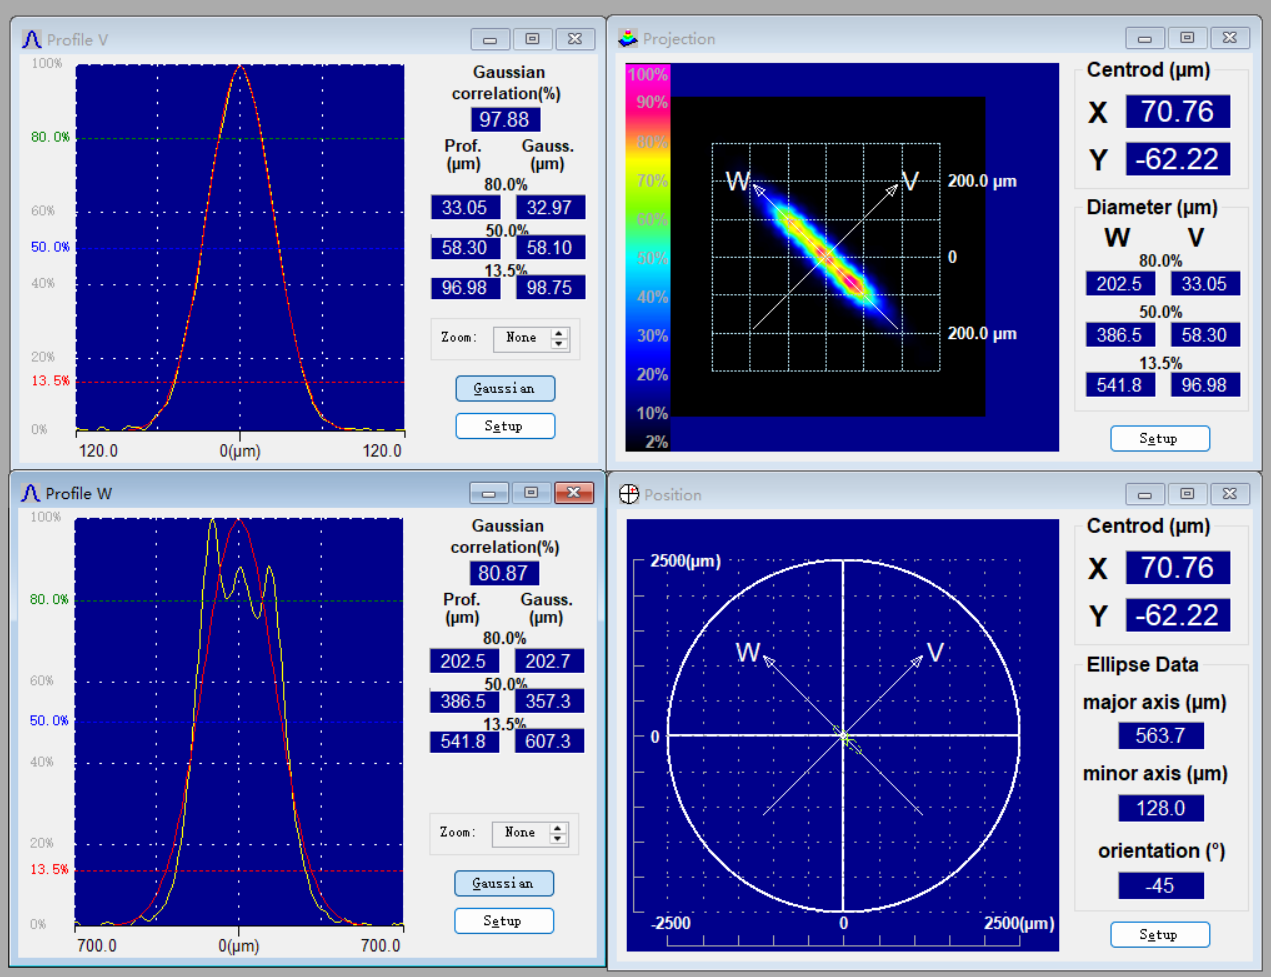The height and width of the screenshot is (977, 1271).
Task: Click the 10% level on the color scale
Action: coord(652,413)
